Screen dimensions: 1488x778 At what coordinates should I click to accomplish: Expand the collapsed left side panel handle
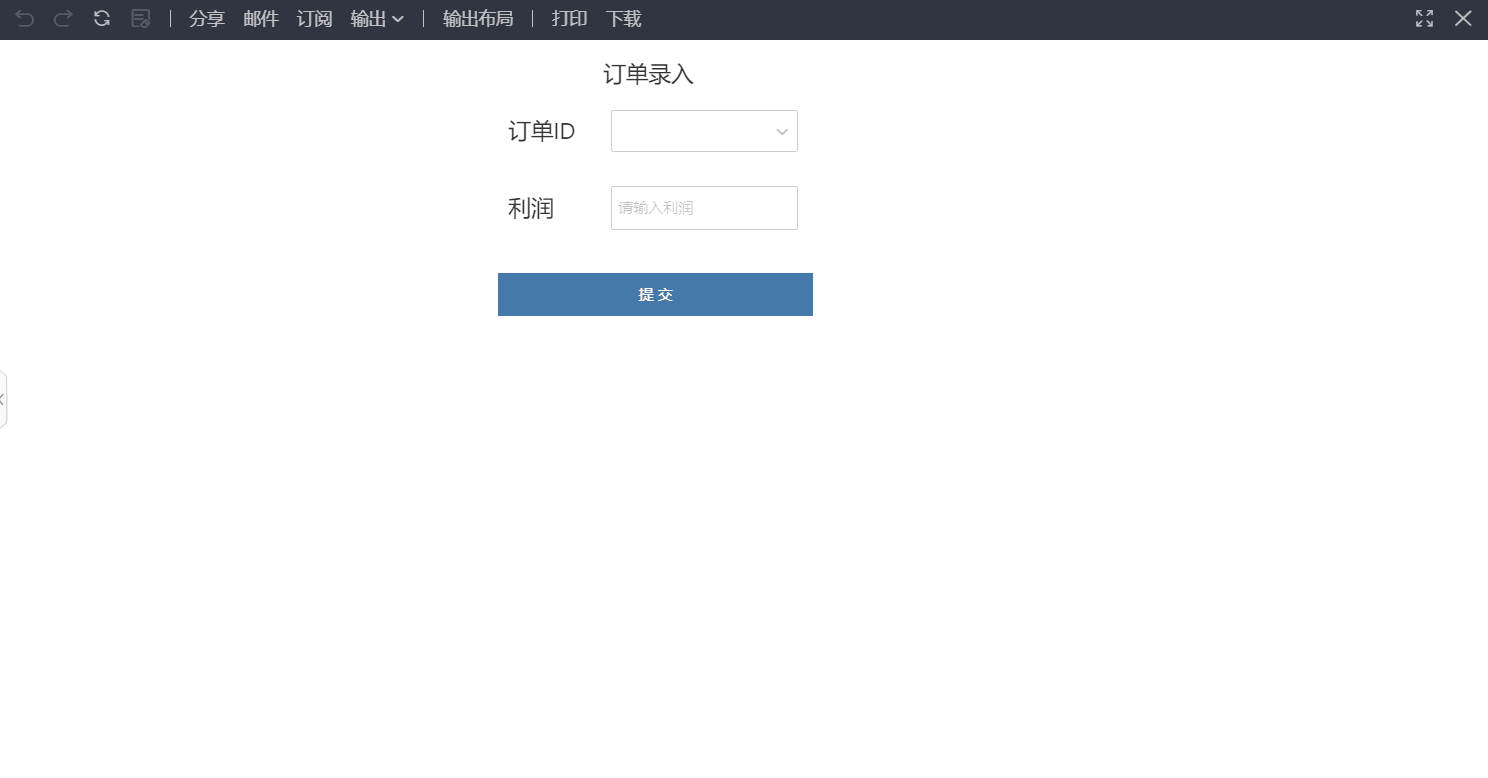coord(3,400)
